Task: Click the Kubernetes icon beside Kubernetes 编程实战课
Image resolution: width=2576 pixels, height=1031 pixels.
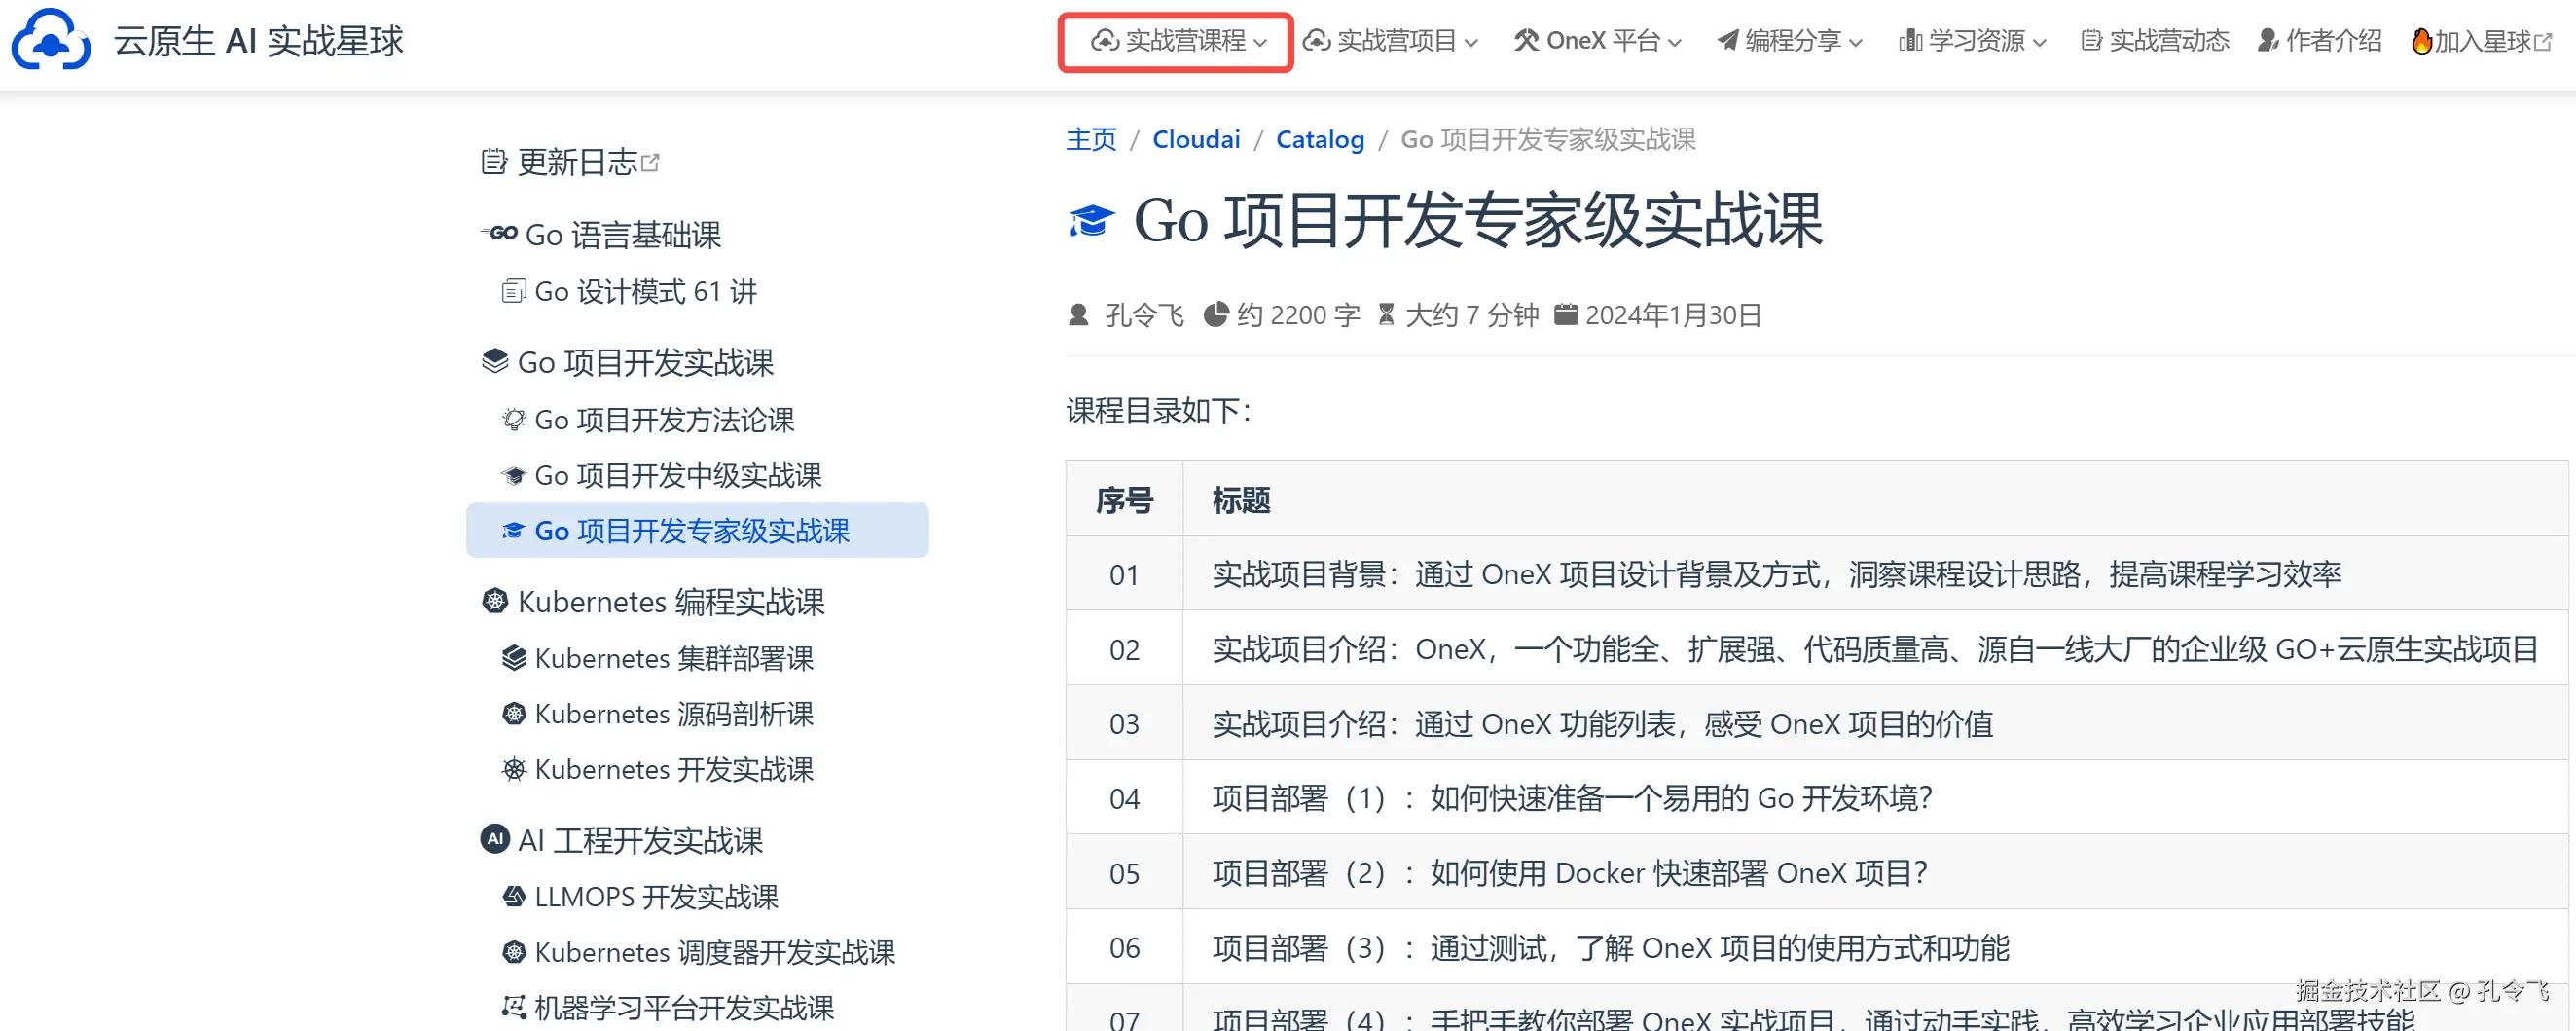Action: tap(495, 601)
